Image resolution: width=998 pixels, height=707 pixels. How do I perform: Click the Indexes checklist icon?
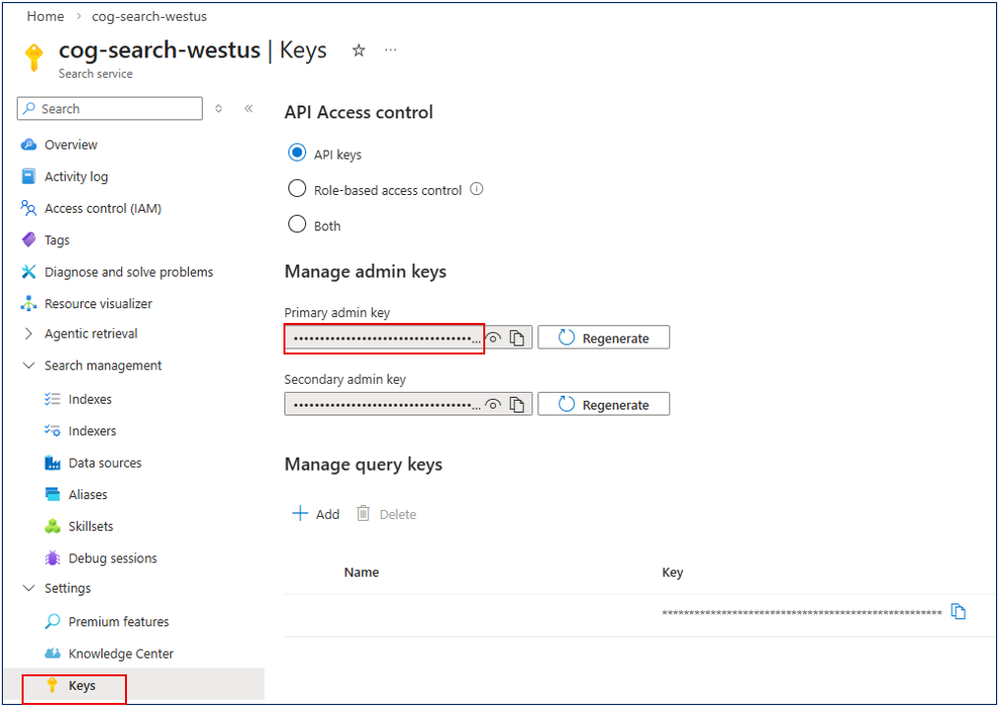click(x=52, y=399)
